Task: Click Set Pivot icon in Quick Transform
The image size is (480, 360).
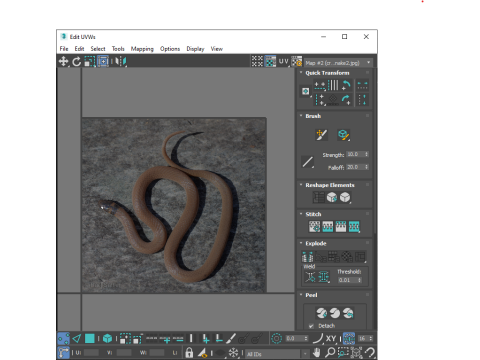Action: click(306, 91)
